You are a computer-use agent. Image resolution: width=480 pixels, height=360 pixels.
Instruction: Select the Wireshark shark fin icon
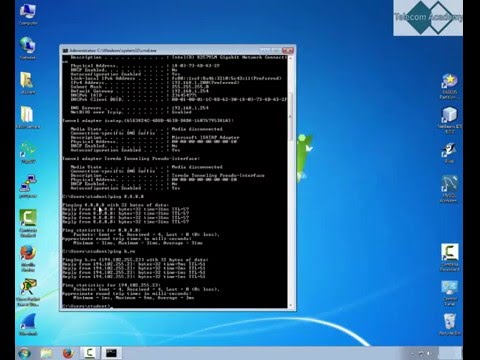28,324
